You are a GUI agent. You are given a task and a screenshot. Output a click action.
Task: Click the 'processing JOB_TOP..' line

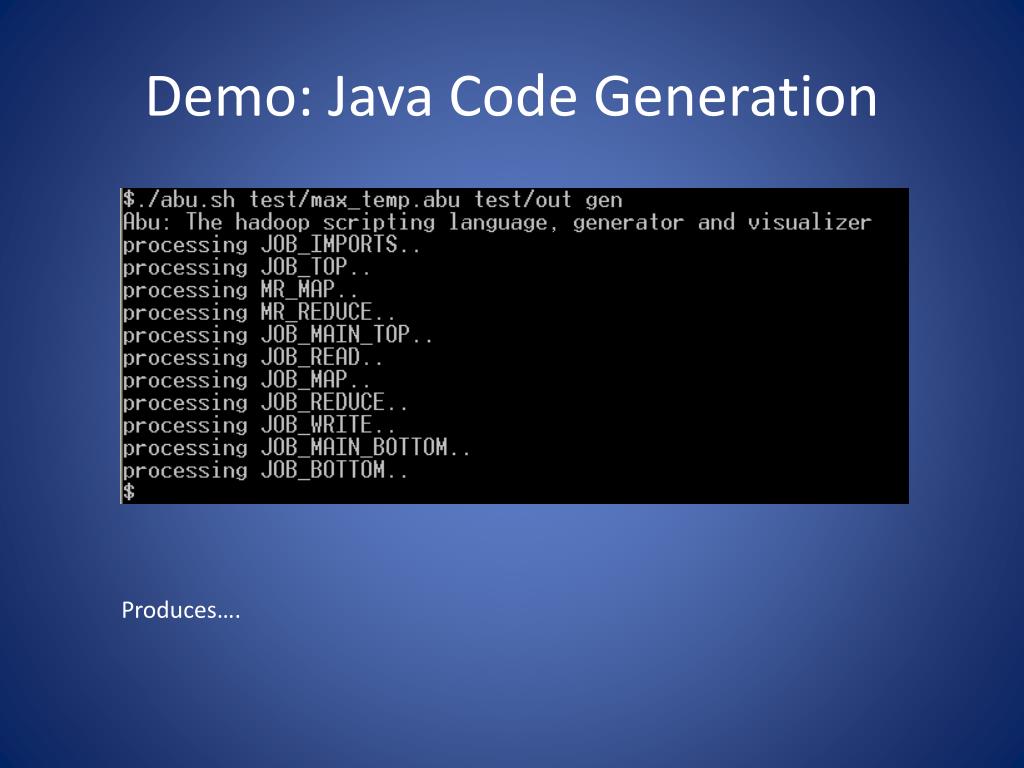click(x=247, y=268)
